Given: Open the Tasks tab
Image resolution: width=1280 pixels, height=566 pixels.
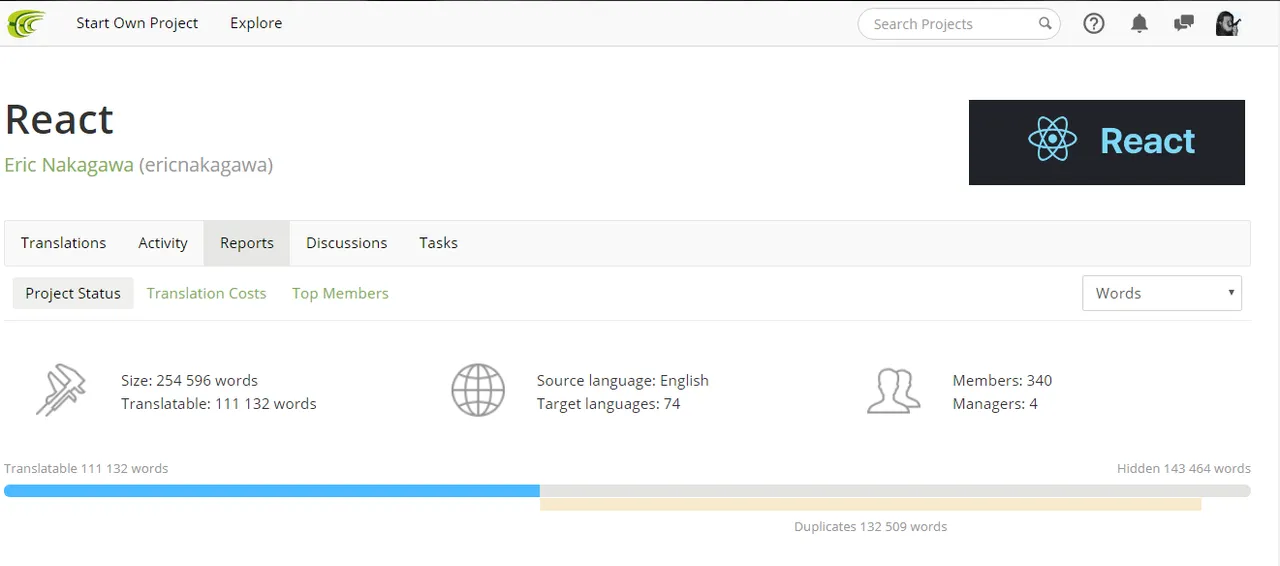Looking at the screenshot, I should click(x=438, y=243).
